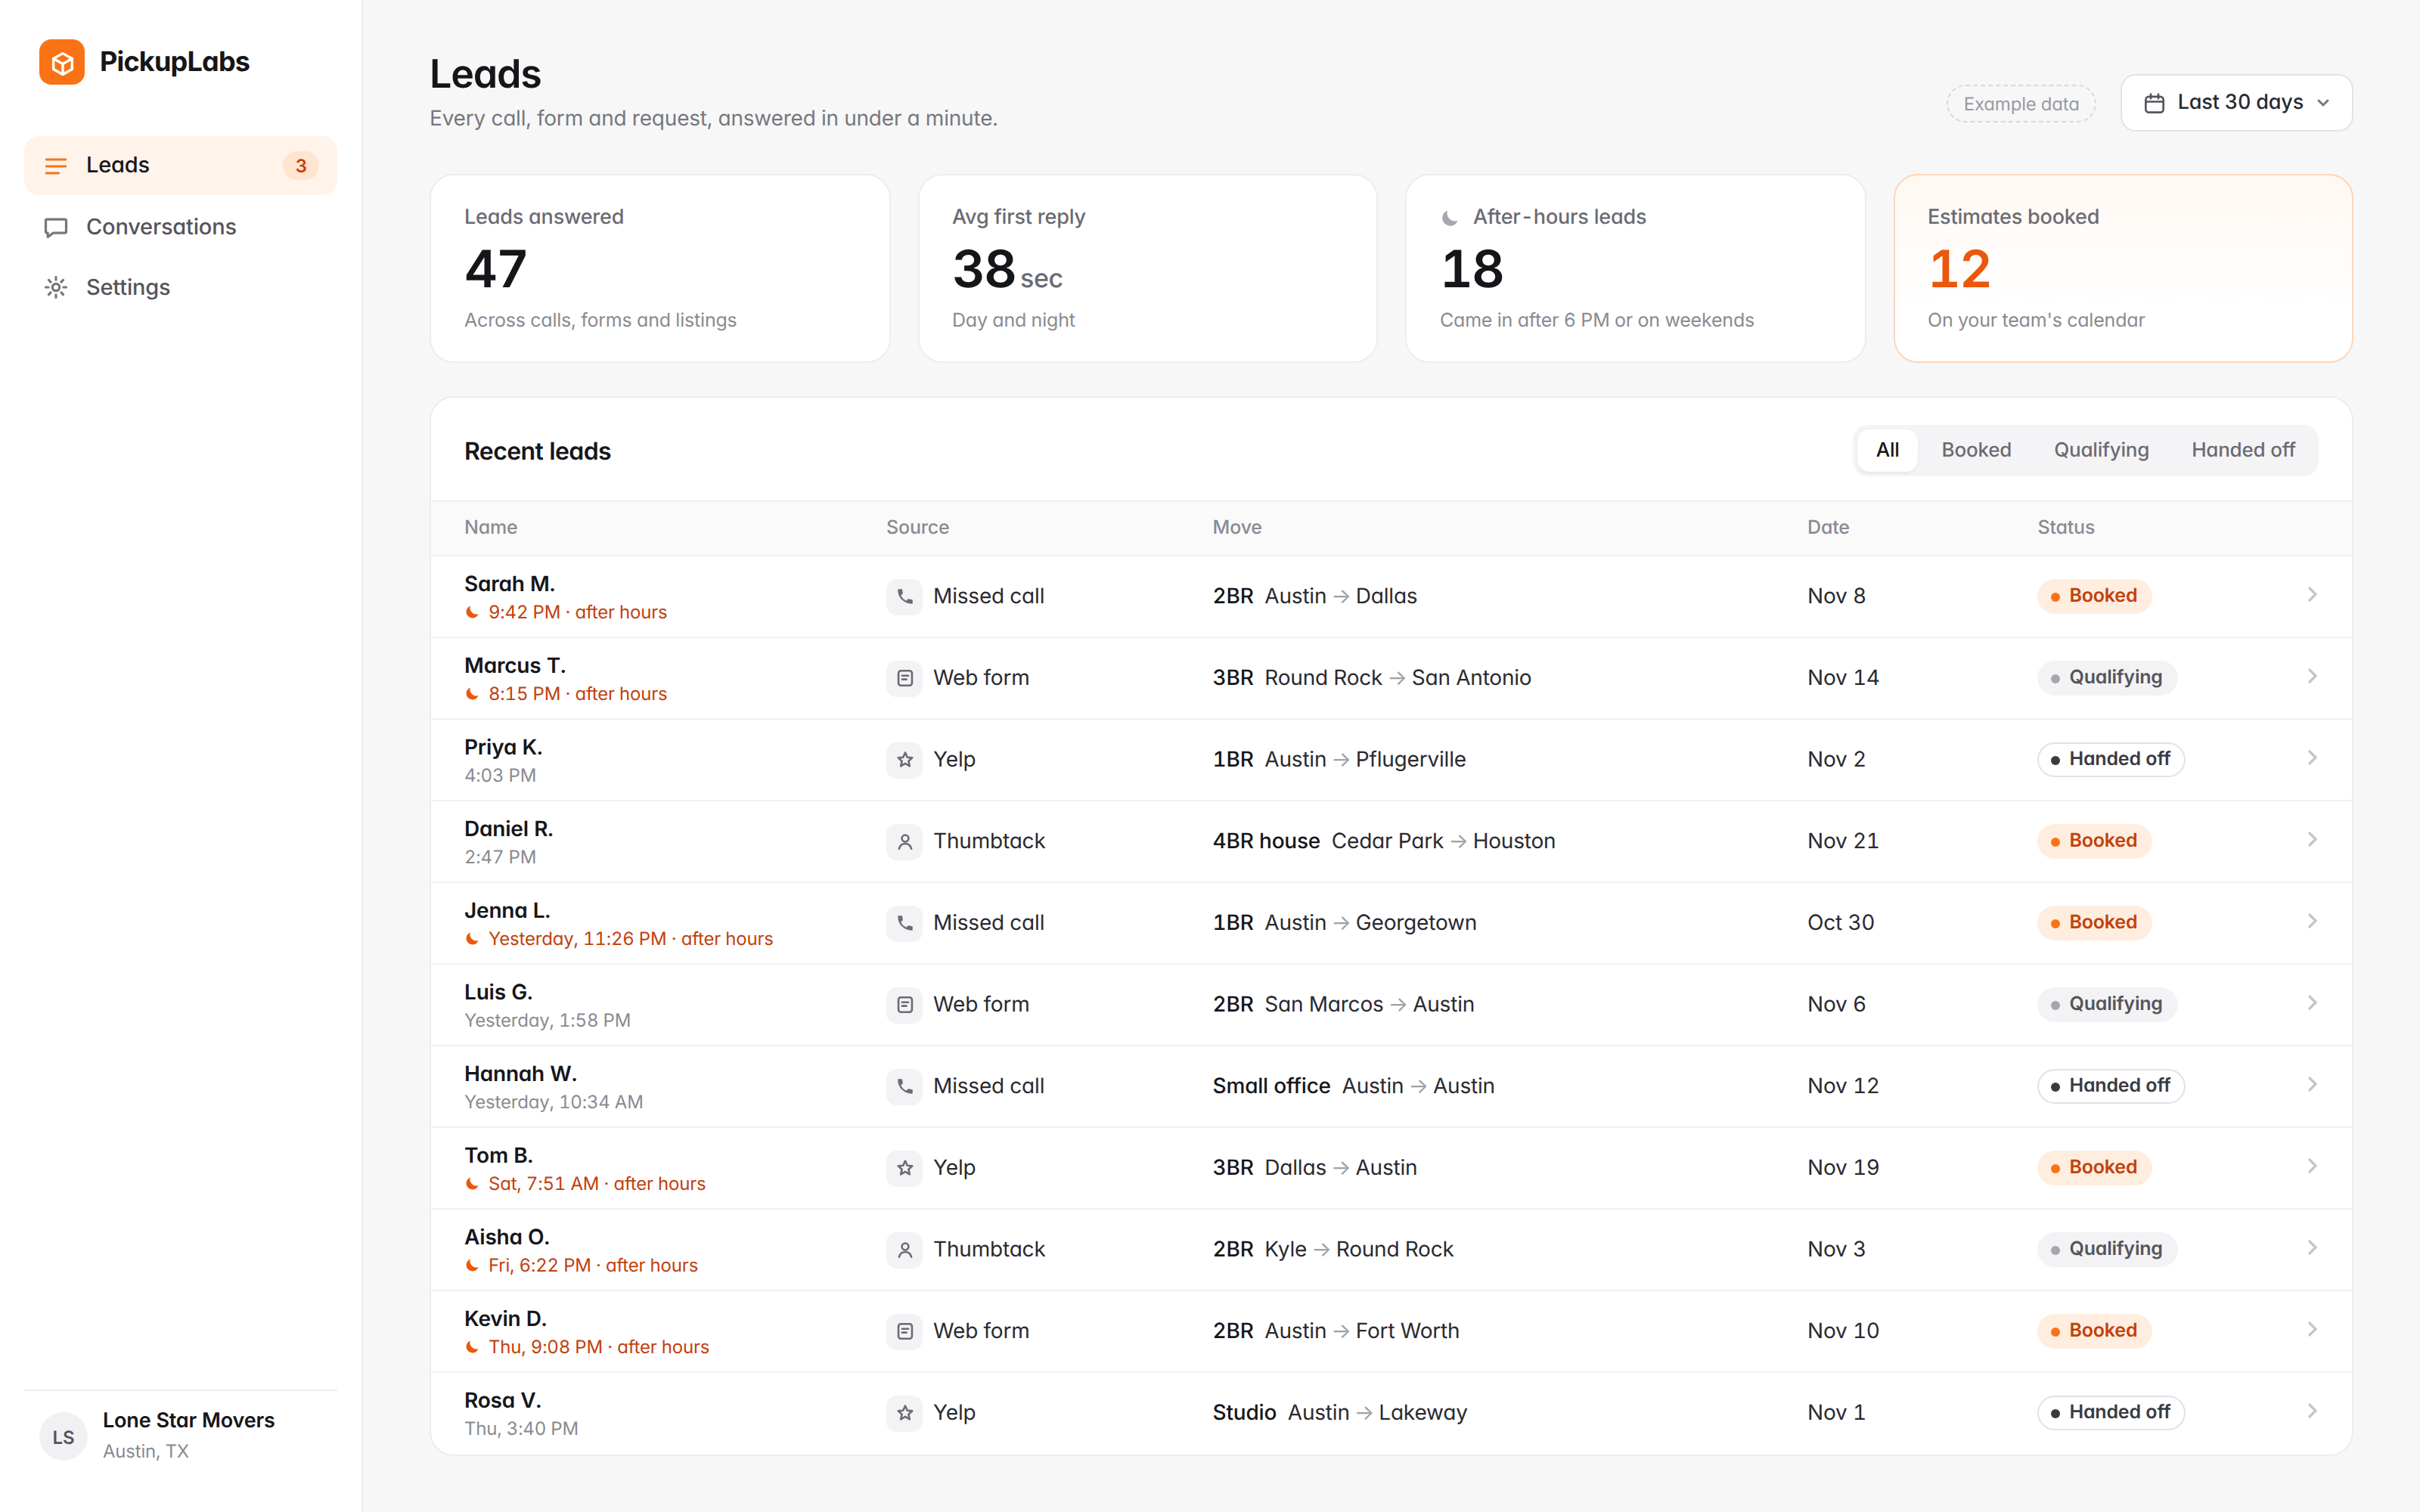Click the Date column header

pyautogui.click(x=1828, y=528)
